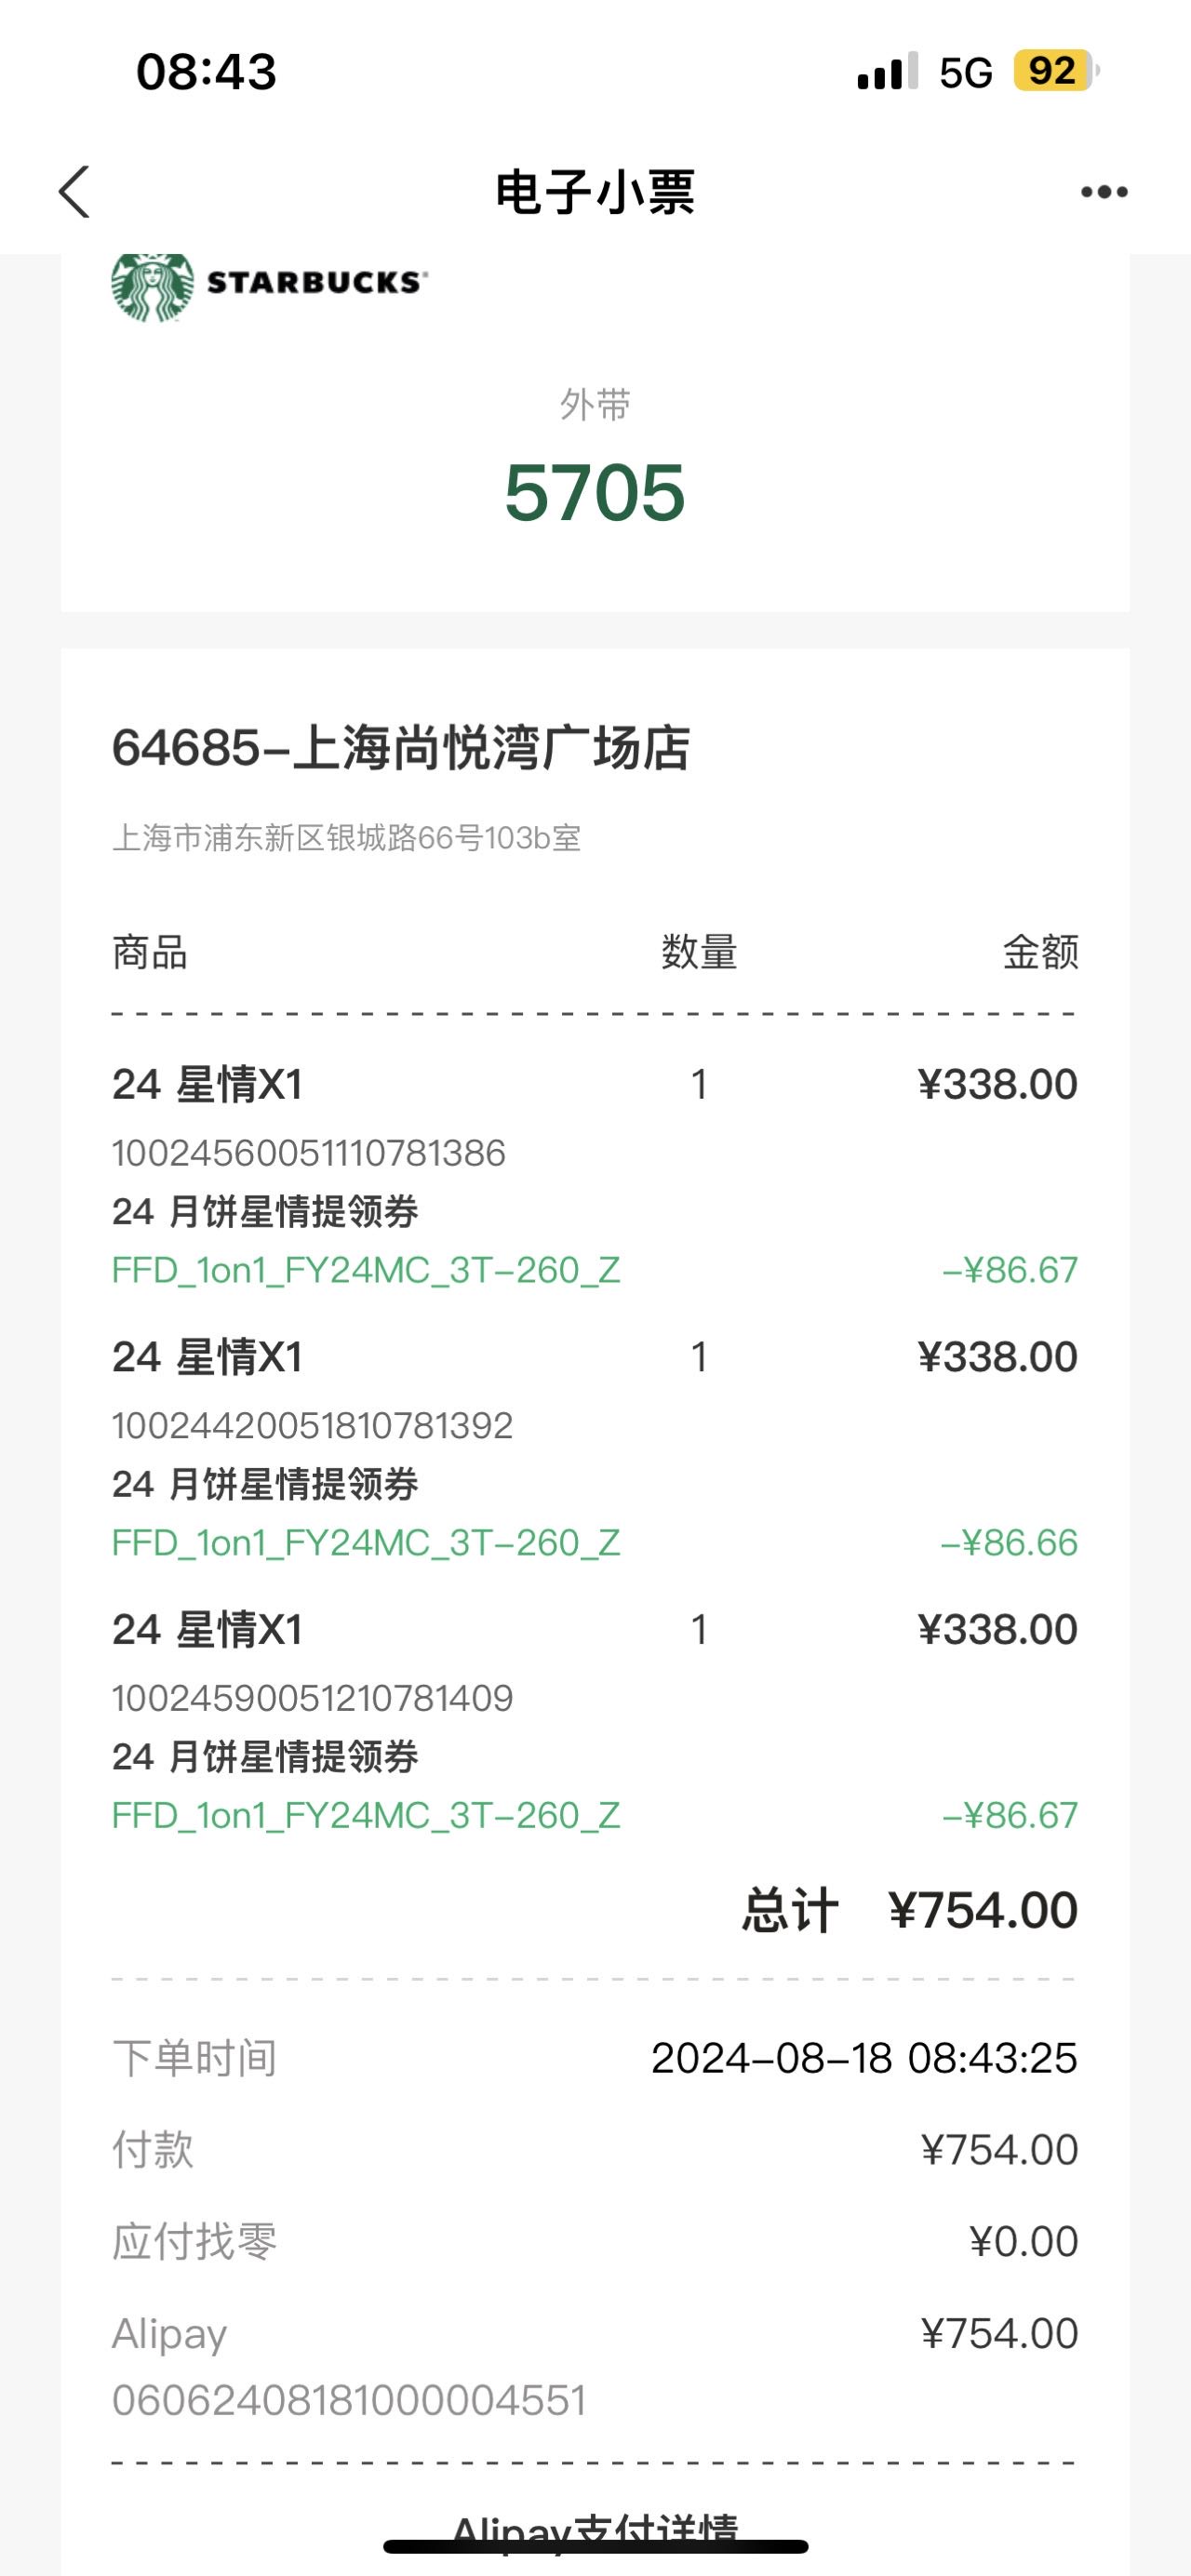
Task: Tap store name 64685-上海尚悦湾广场店
Action: pyautogui.click(x=401, y=748)
